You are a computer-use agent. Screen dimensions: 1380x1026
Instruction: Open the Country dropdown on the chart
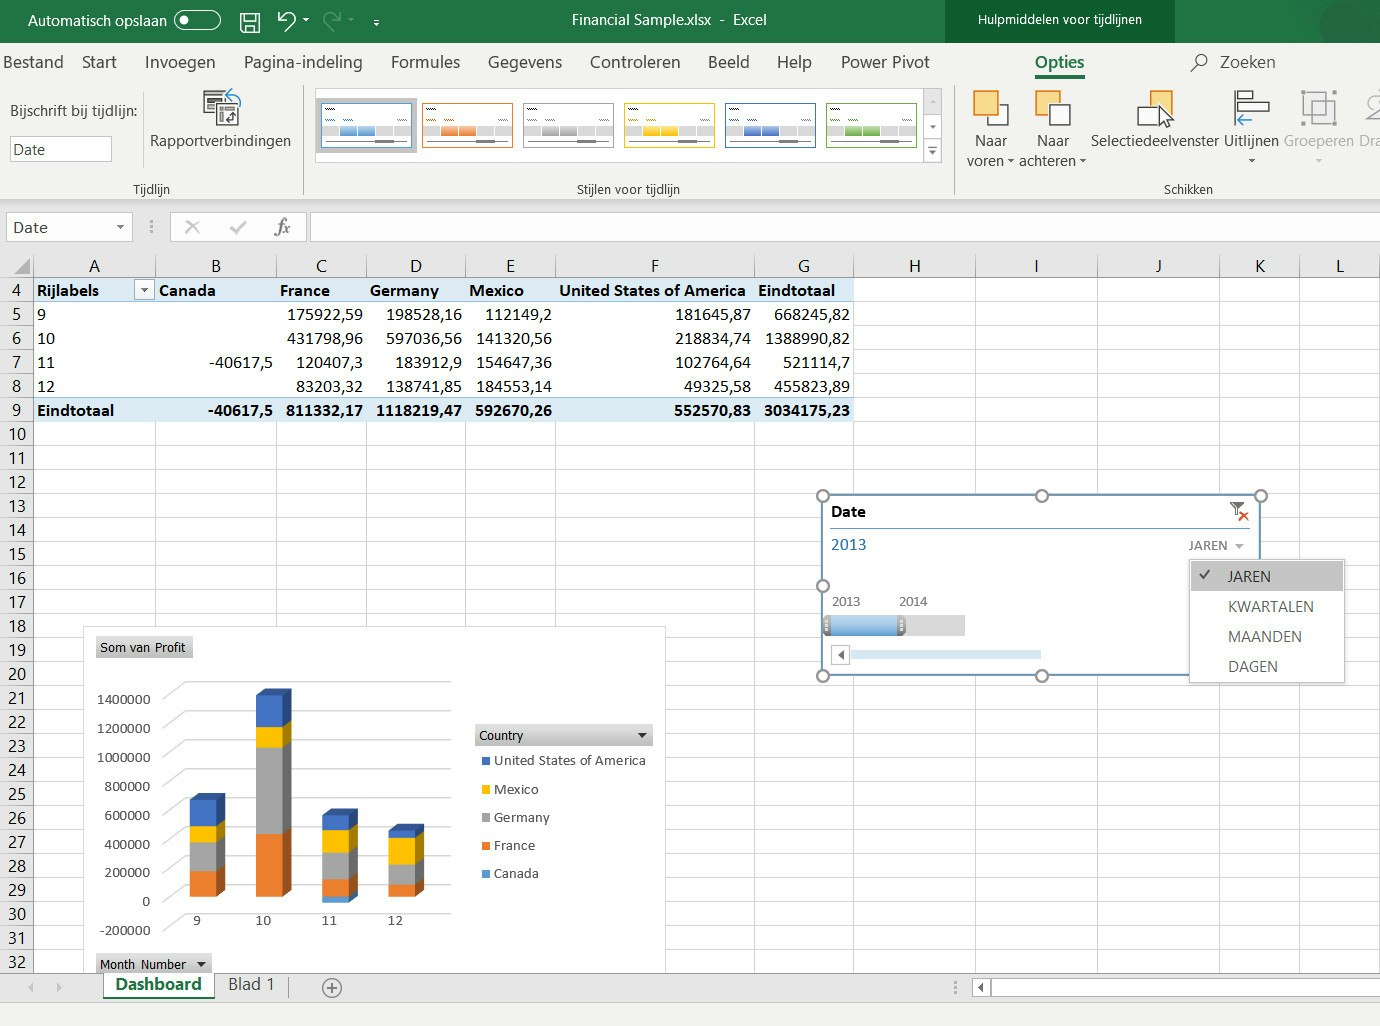(641, 735)
